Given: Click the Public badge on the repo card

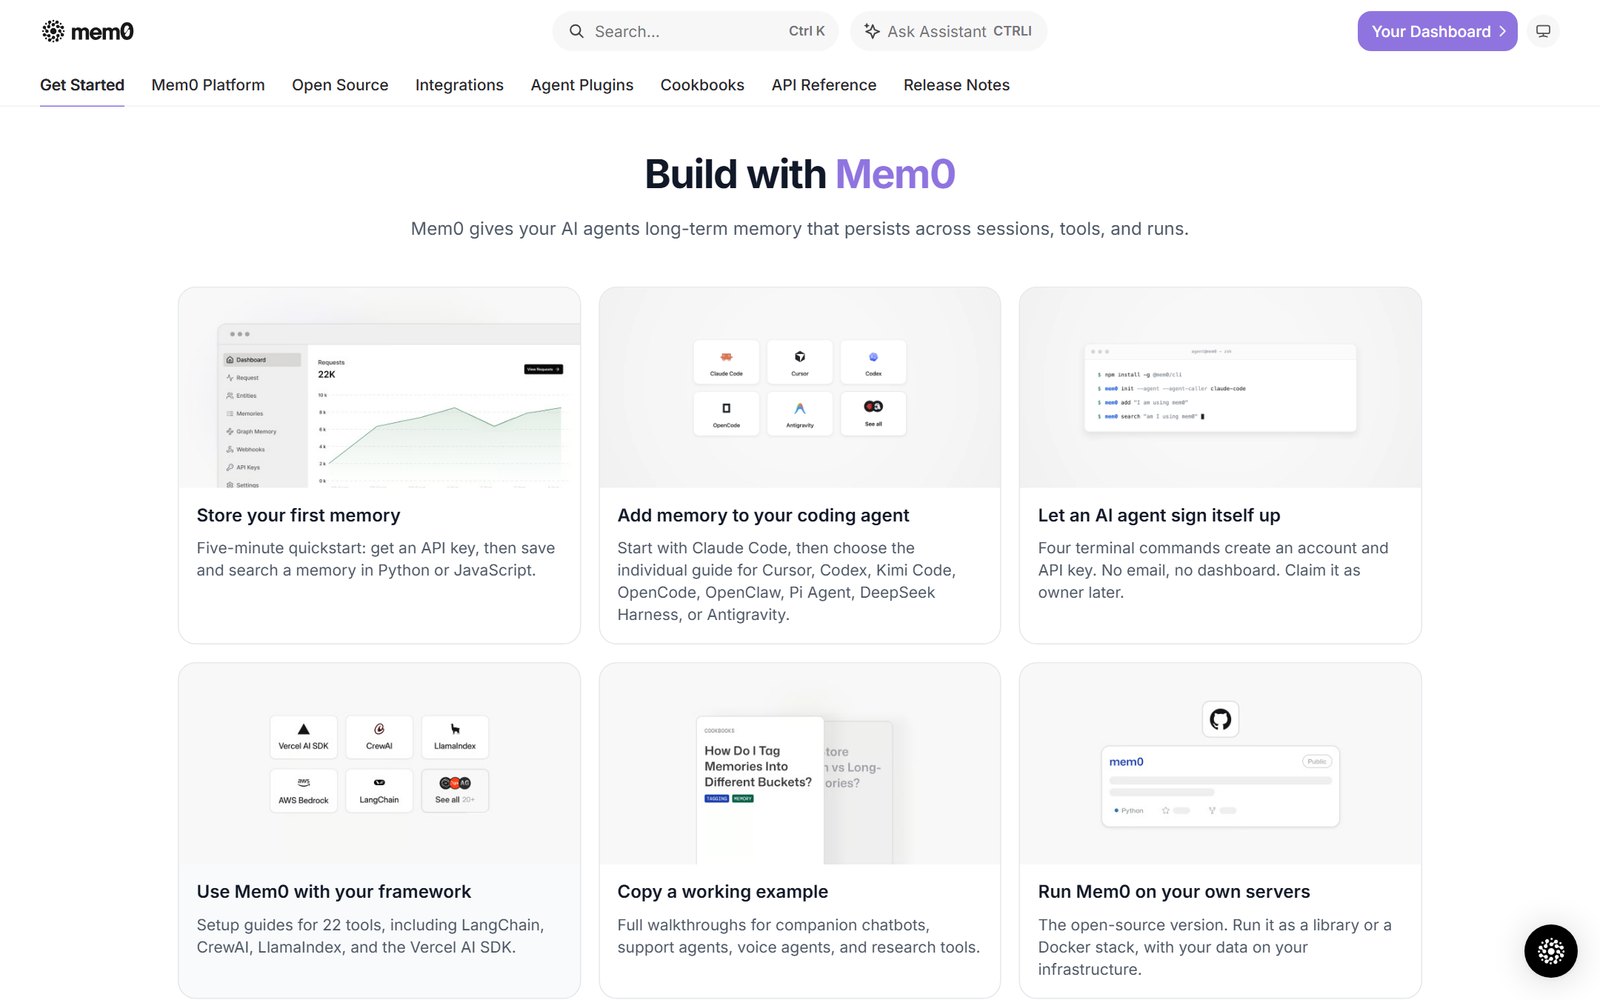Looking at the screenshot, I should (1317, 762).
